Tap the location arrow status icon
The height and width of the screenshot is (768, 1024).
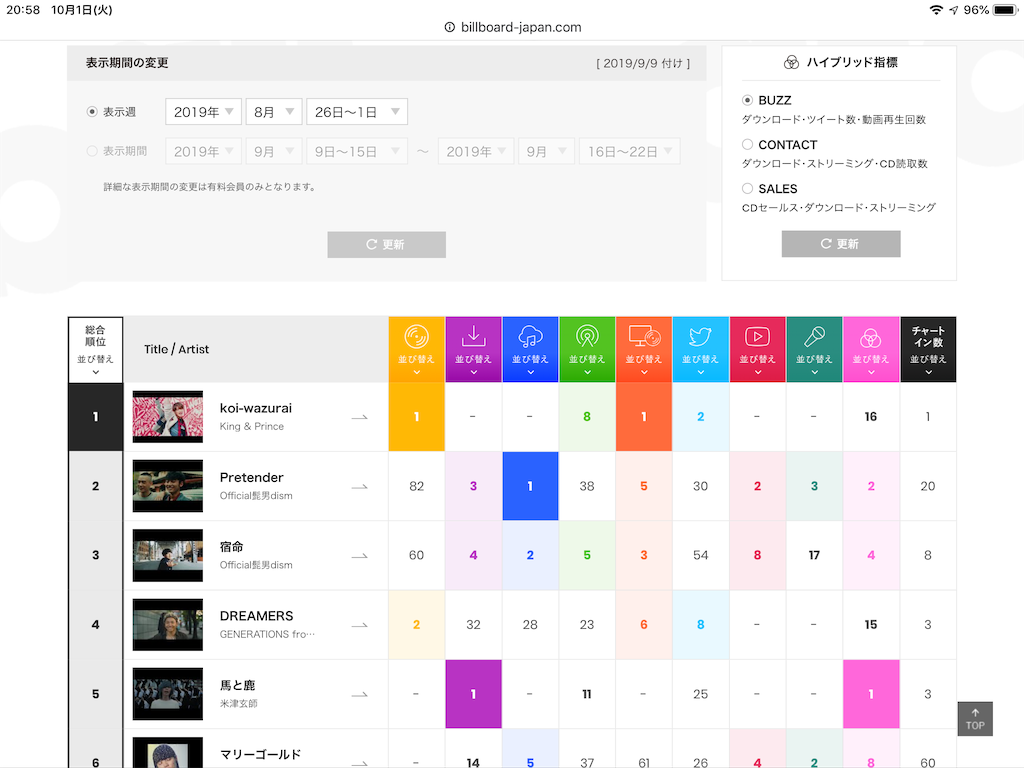(x=954, y=10)
